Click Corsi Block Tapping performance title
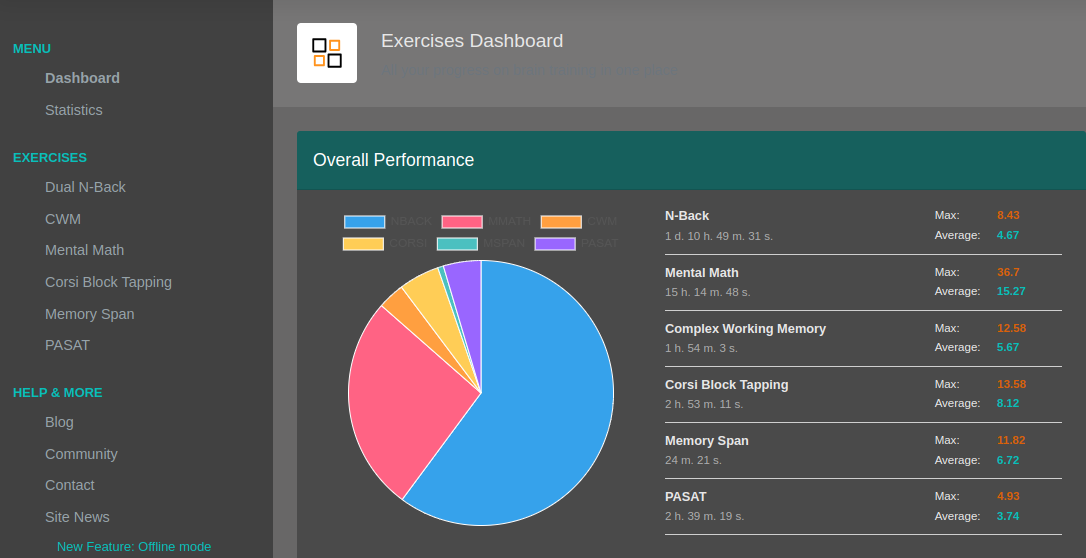The width and height of the screenshot is (1086, 558). point(727,384)
